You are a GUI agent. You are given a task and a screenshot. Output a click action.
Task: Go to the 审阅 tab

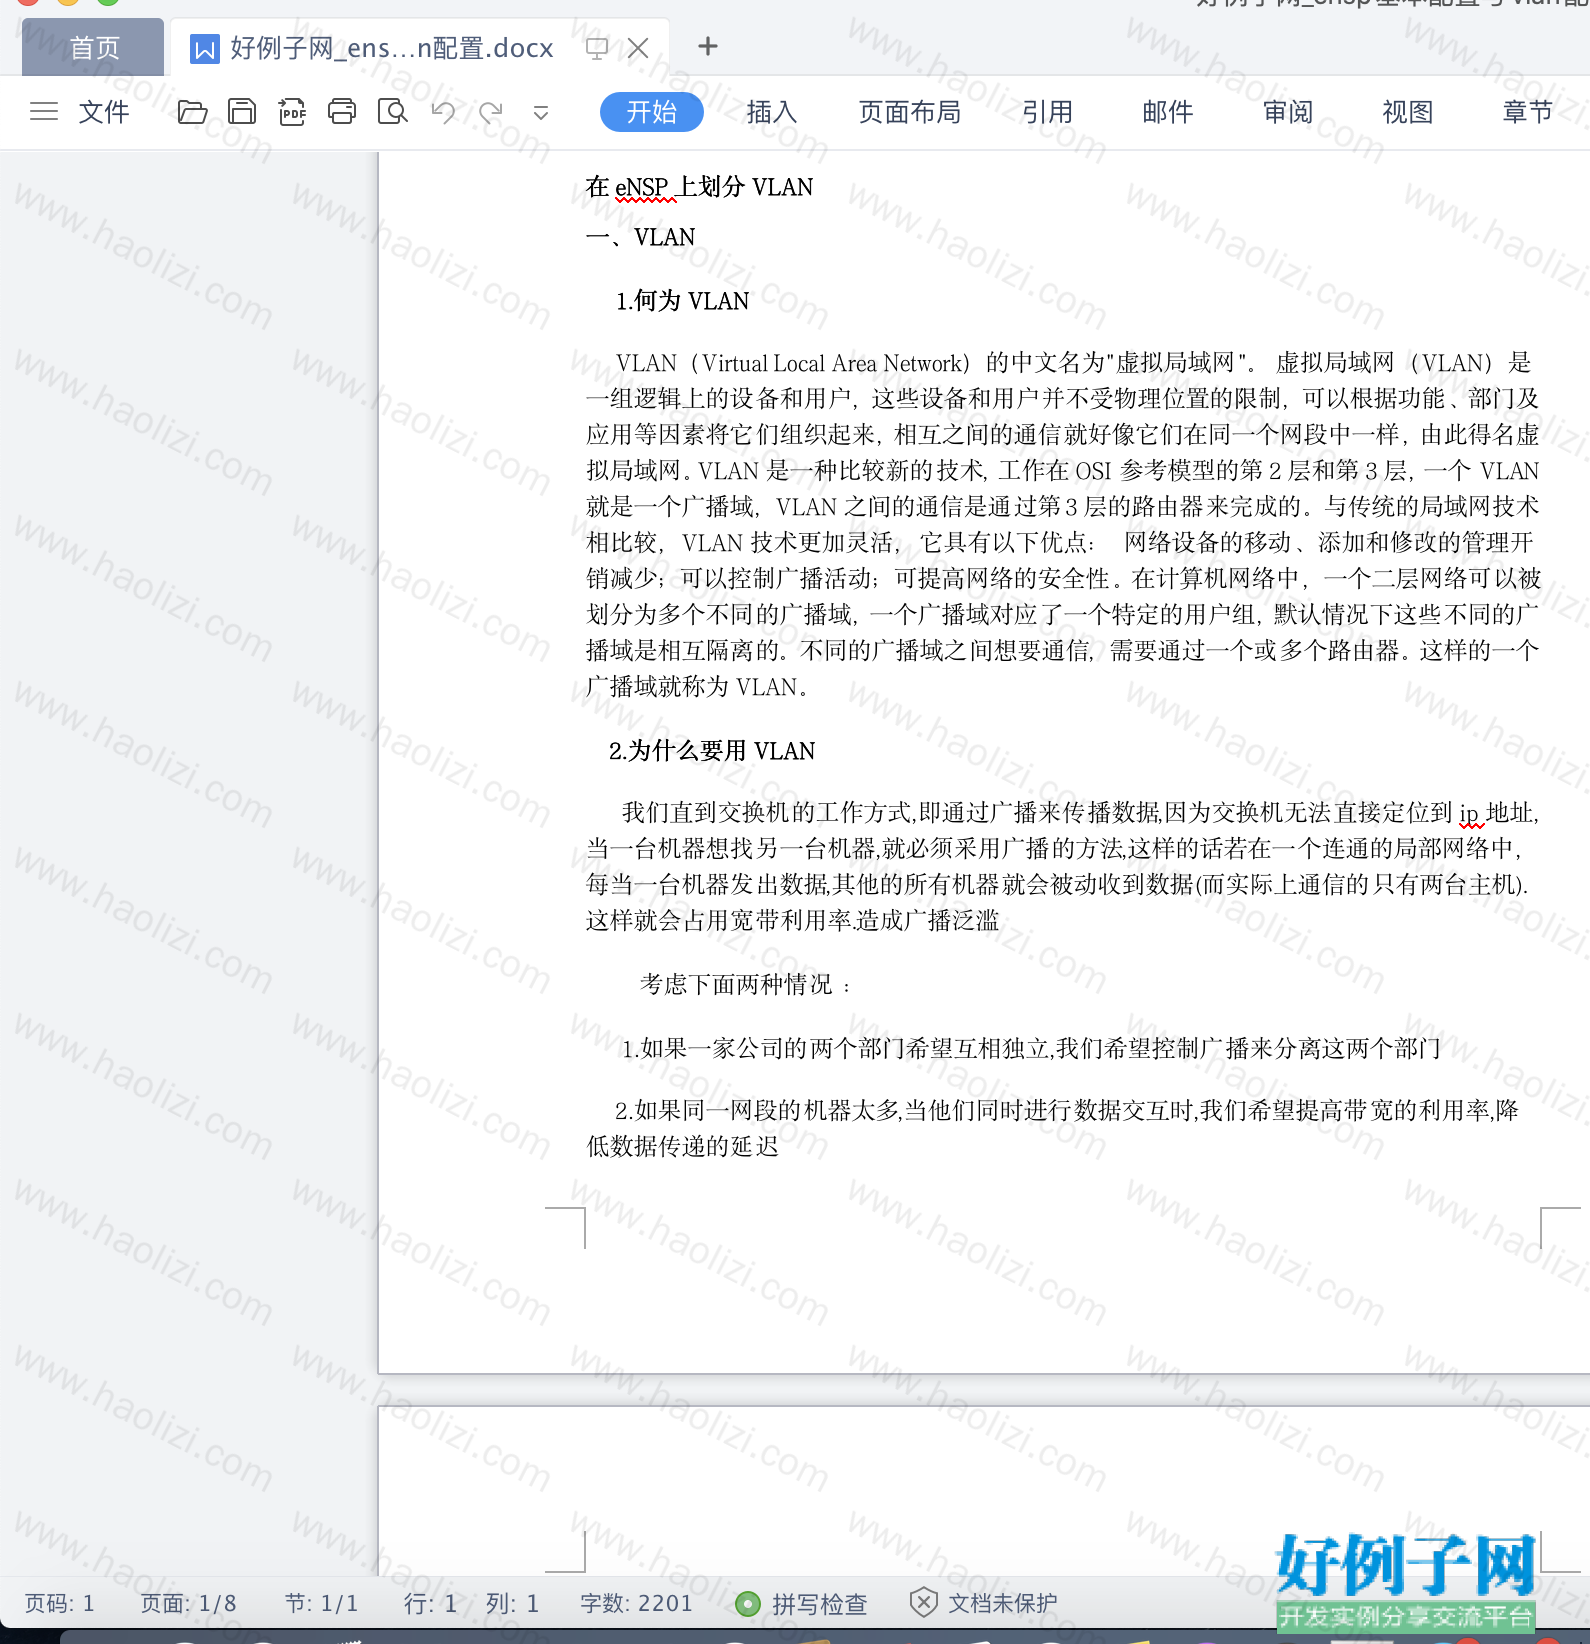pyautogui.click(x=1288, y=112)
